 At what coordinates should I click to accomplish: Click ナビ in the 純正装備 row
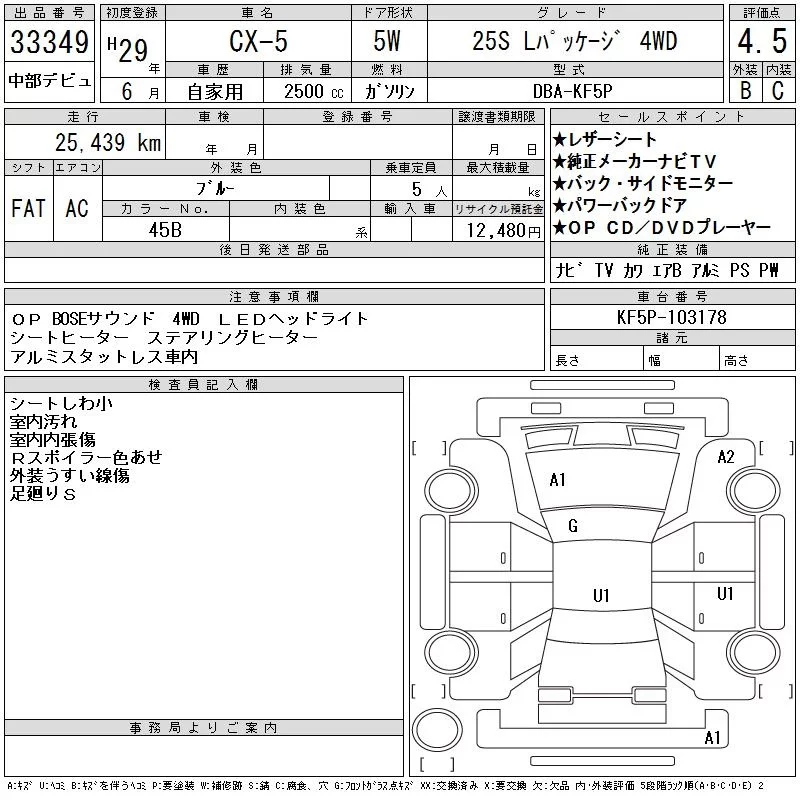(x=569, y=270)
